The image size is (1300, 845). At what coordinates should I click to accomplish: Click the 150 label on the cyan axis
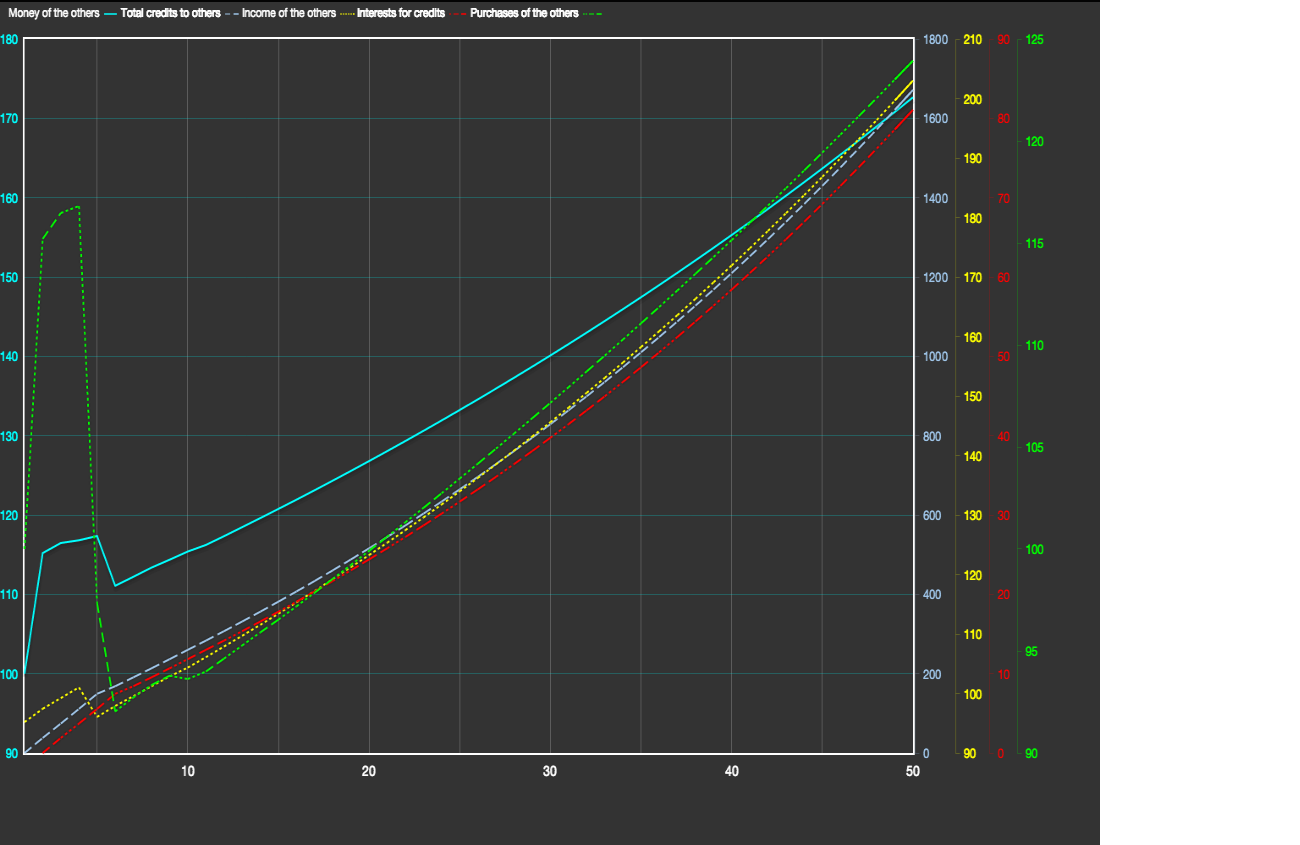(x=9, y=277)
